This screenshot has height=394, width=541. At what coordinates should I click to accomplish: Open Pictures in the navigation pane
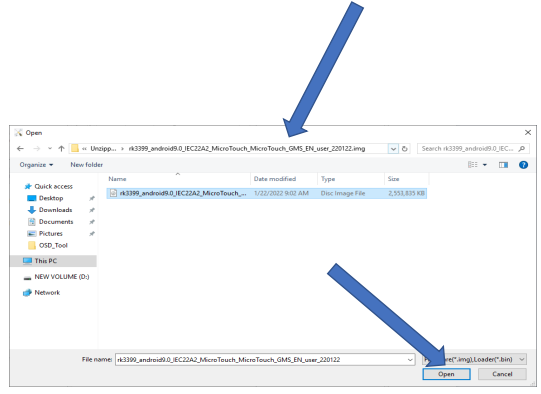coord(51,234)
